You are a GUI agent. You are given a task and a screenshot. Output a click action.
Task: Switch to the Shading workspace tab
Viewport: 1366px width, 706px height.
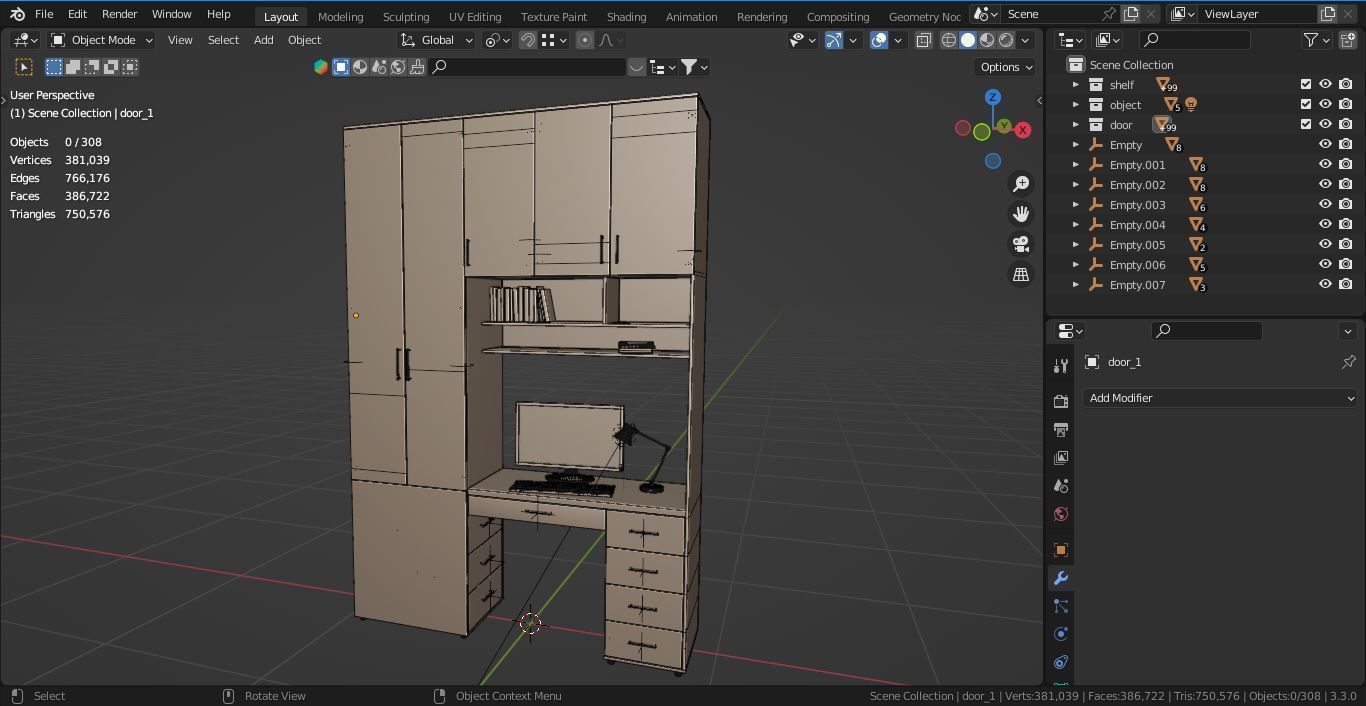pyautogui.click(x=626, y=16)
